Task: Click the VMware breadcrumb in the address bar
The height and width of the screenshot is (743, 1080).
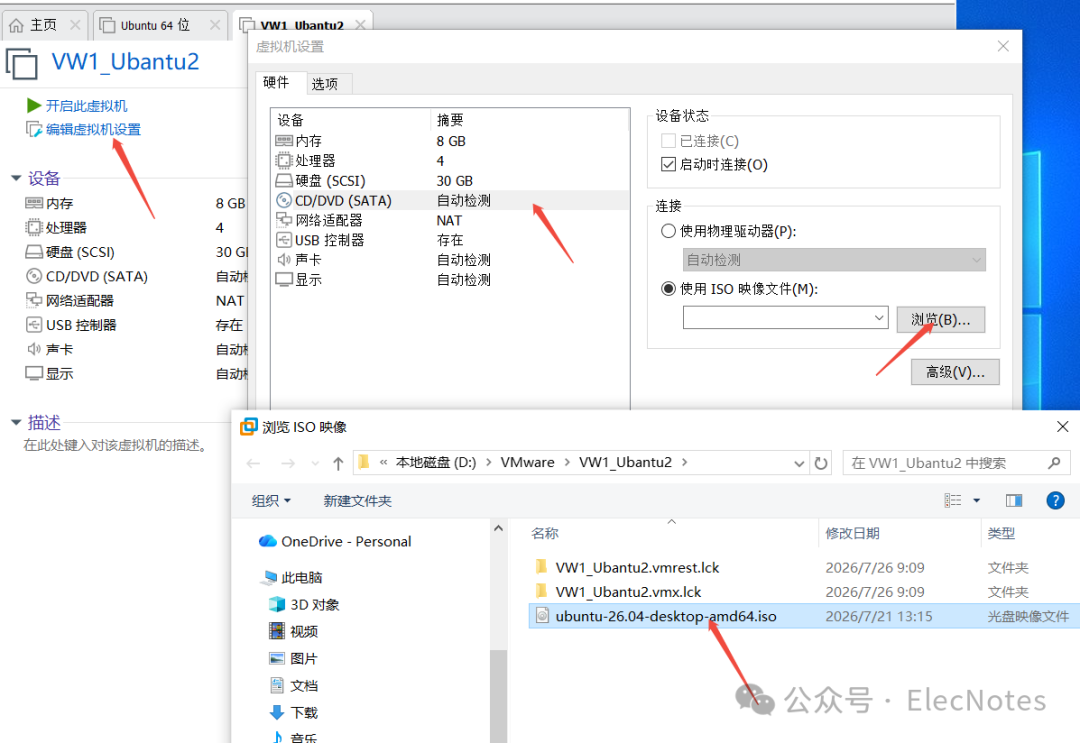Action: coord(527,463)
